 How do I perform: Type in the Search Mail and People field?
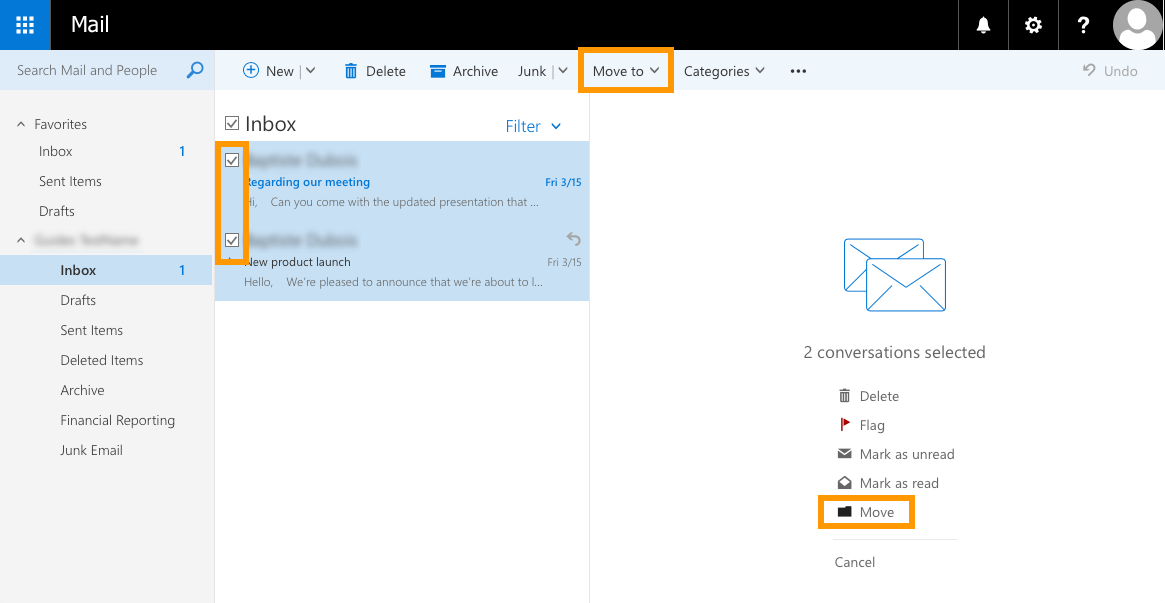pos(95,70)
